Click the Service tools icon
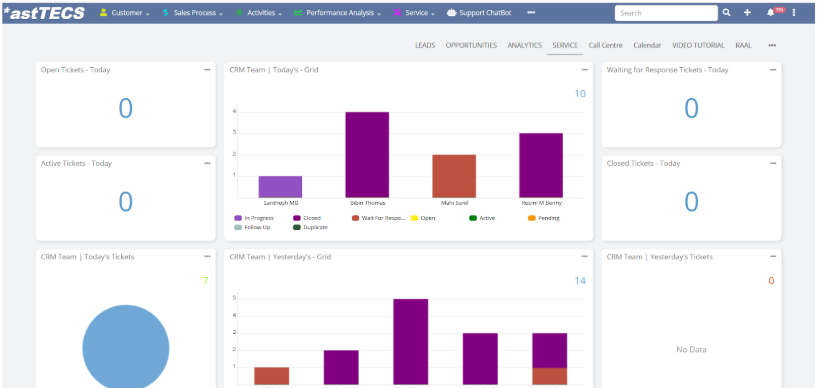This screenshot has width=823, height=388. 397,13
